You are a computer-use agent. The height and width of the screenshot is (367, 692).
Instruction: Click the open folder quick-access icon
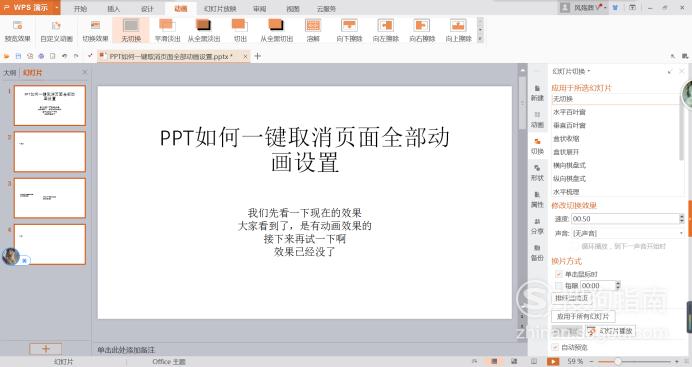click(7, 56)
